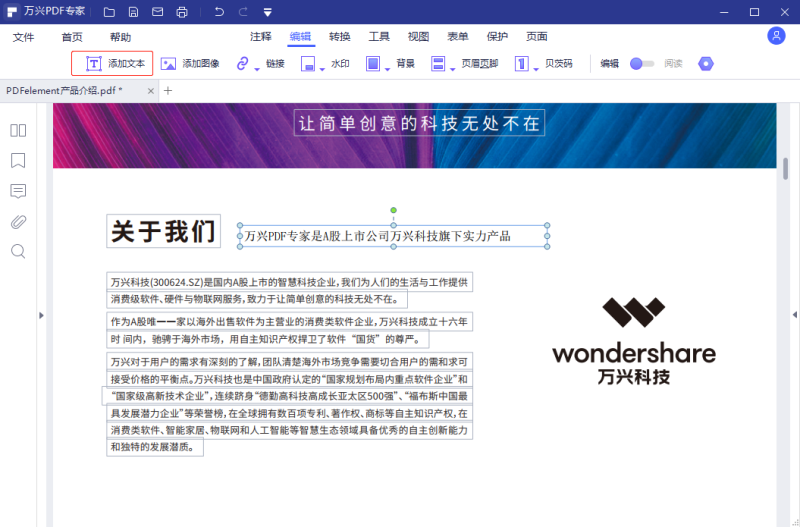Screen dimensions: 800x527
Task: Click the line starting 时 间内，驰骋于海外市场
Action: click(x=267, y=339)
